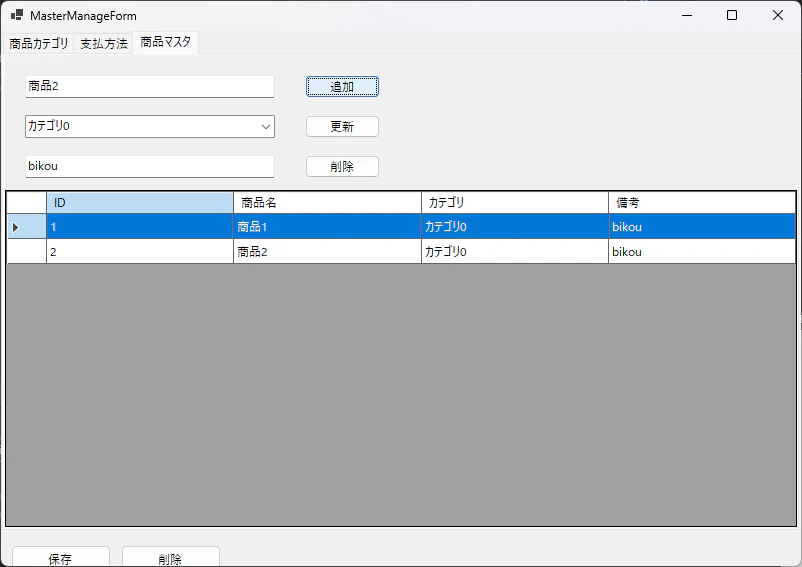Click the bikou cell in the 商品1 row
802x567 pixels.
point(702,226)
